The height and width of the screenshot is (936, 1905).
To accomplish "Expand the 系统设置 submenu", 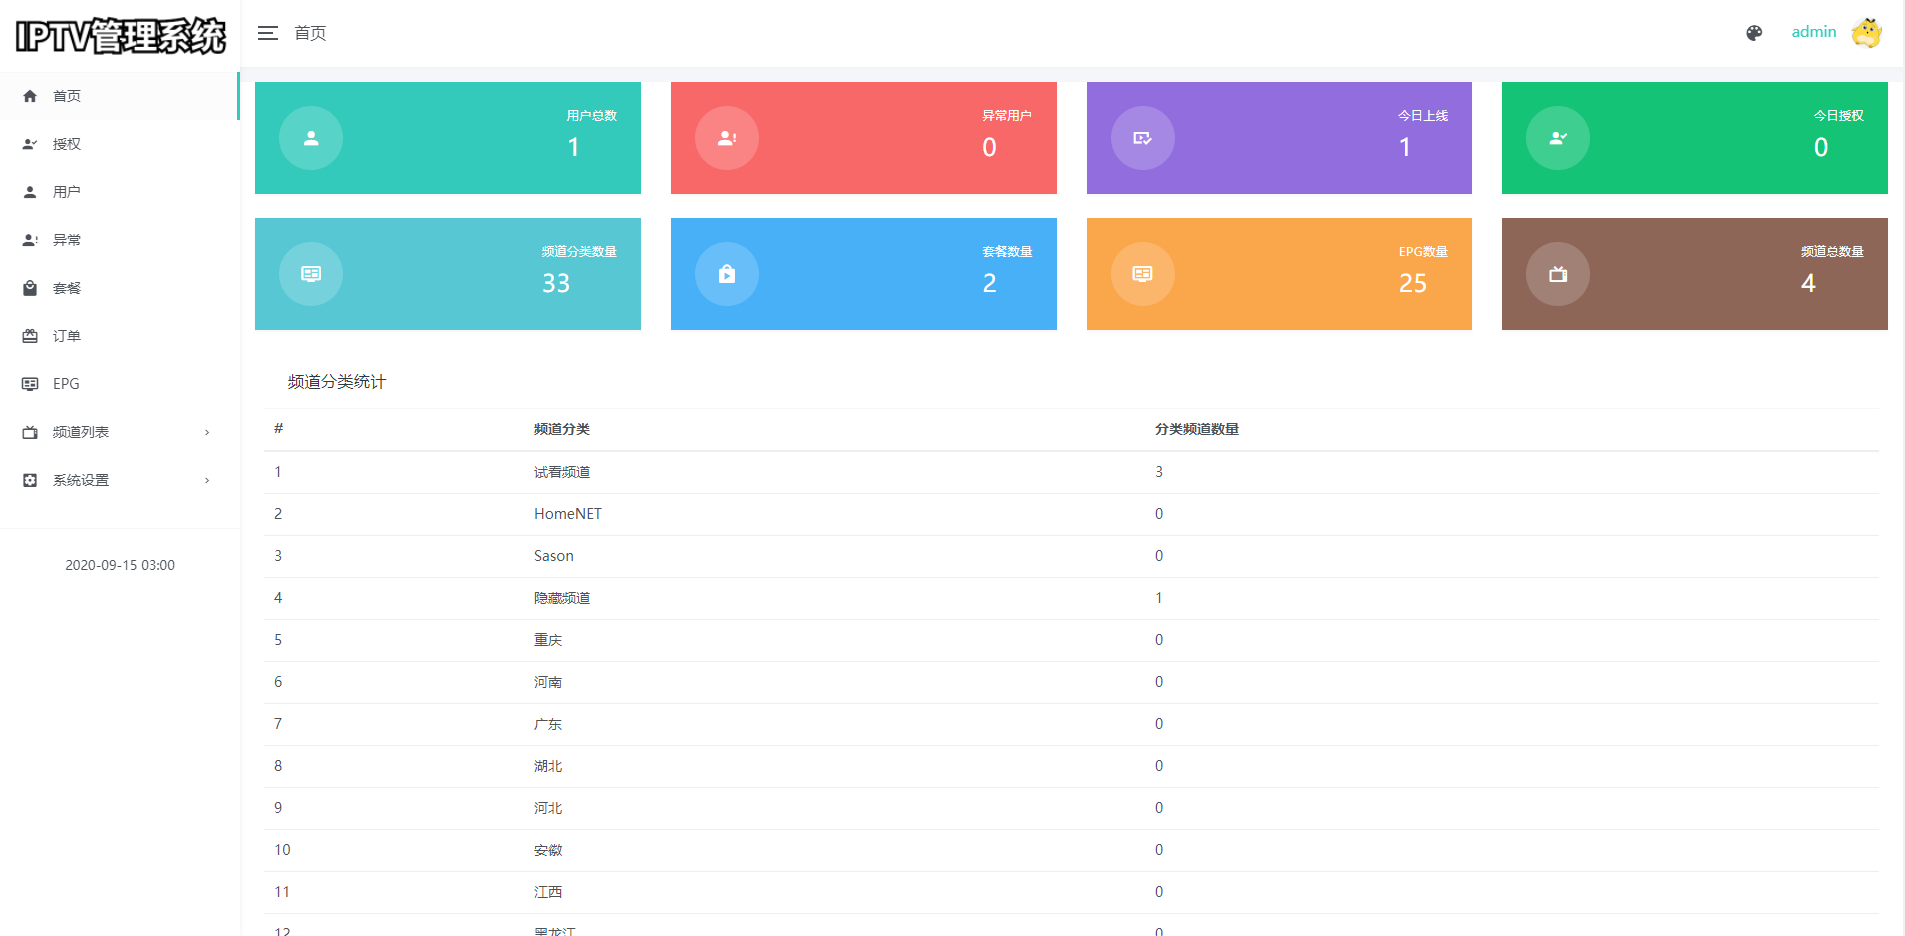I will (x=207, y=479).
